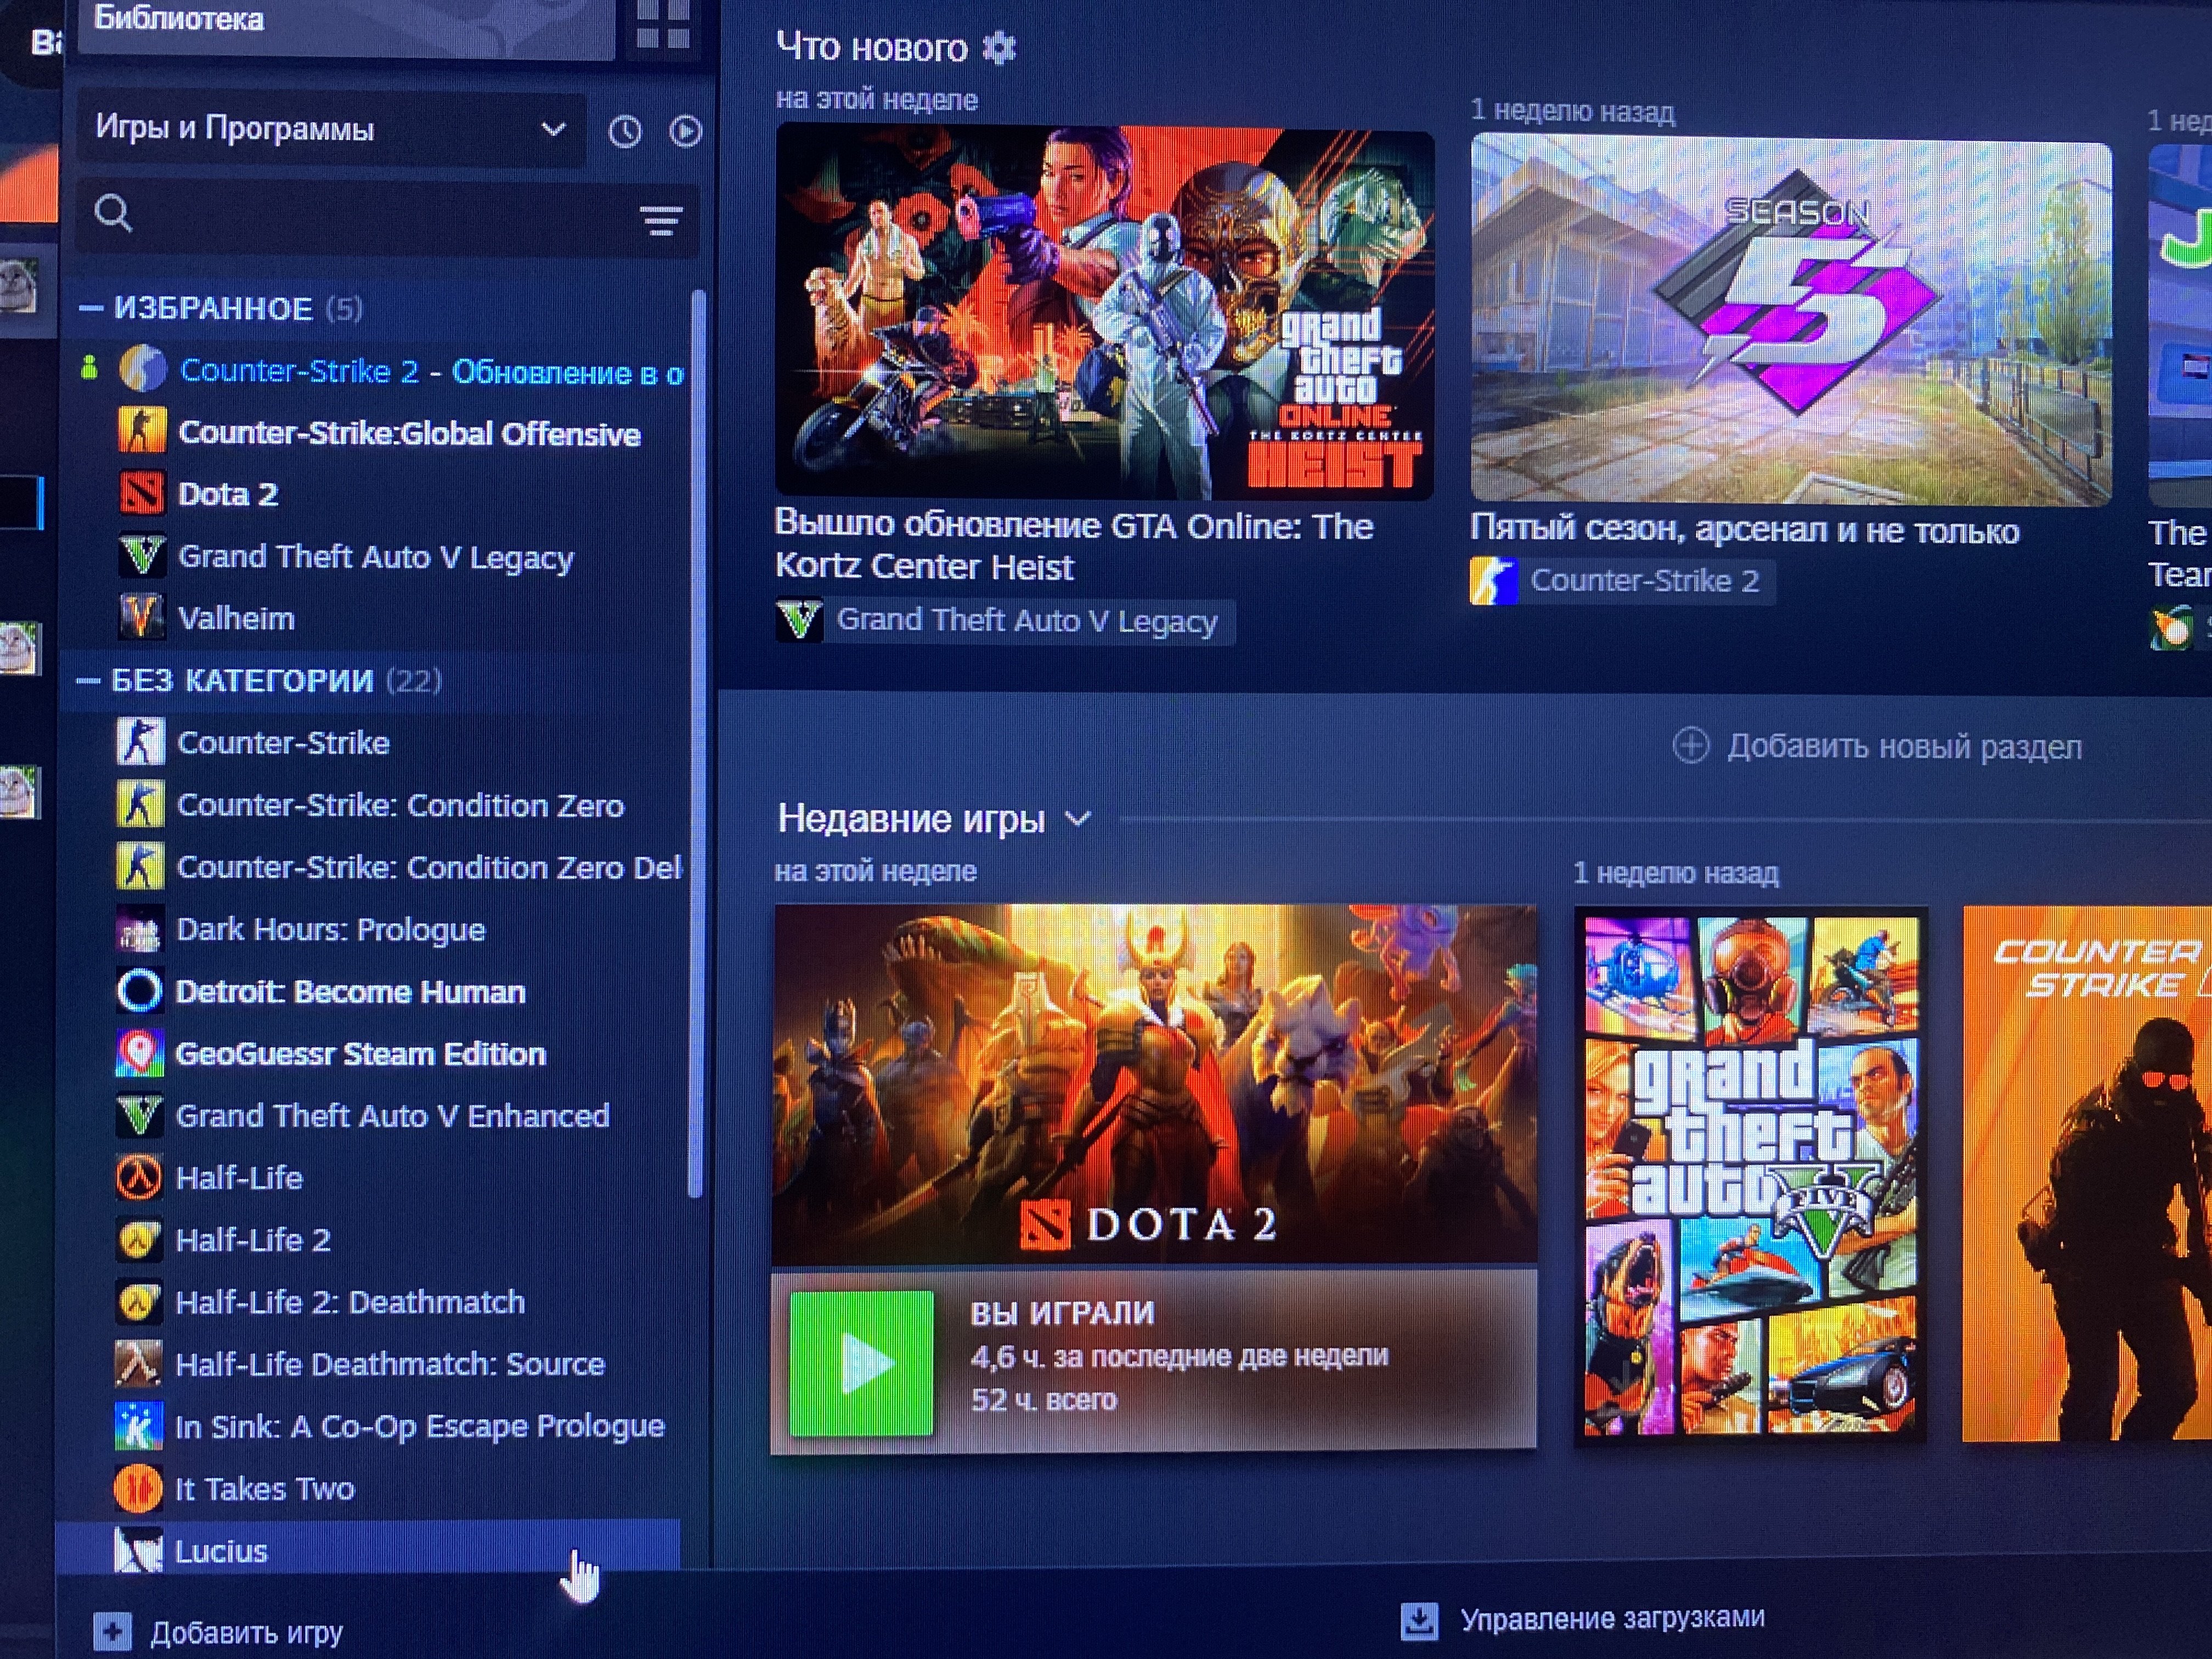Image resolution: width=2212 pixels, height=1659 pixels.
Task: Open the GTA Online Kortz Center Heist news image
Action: pos(1105,311)
